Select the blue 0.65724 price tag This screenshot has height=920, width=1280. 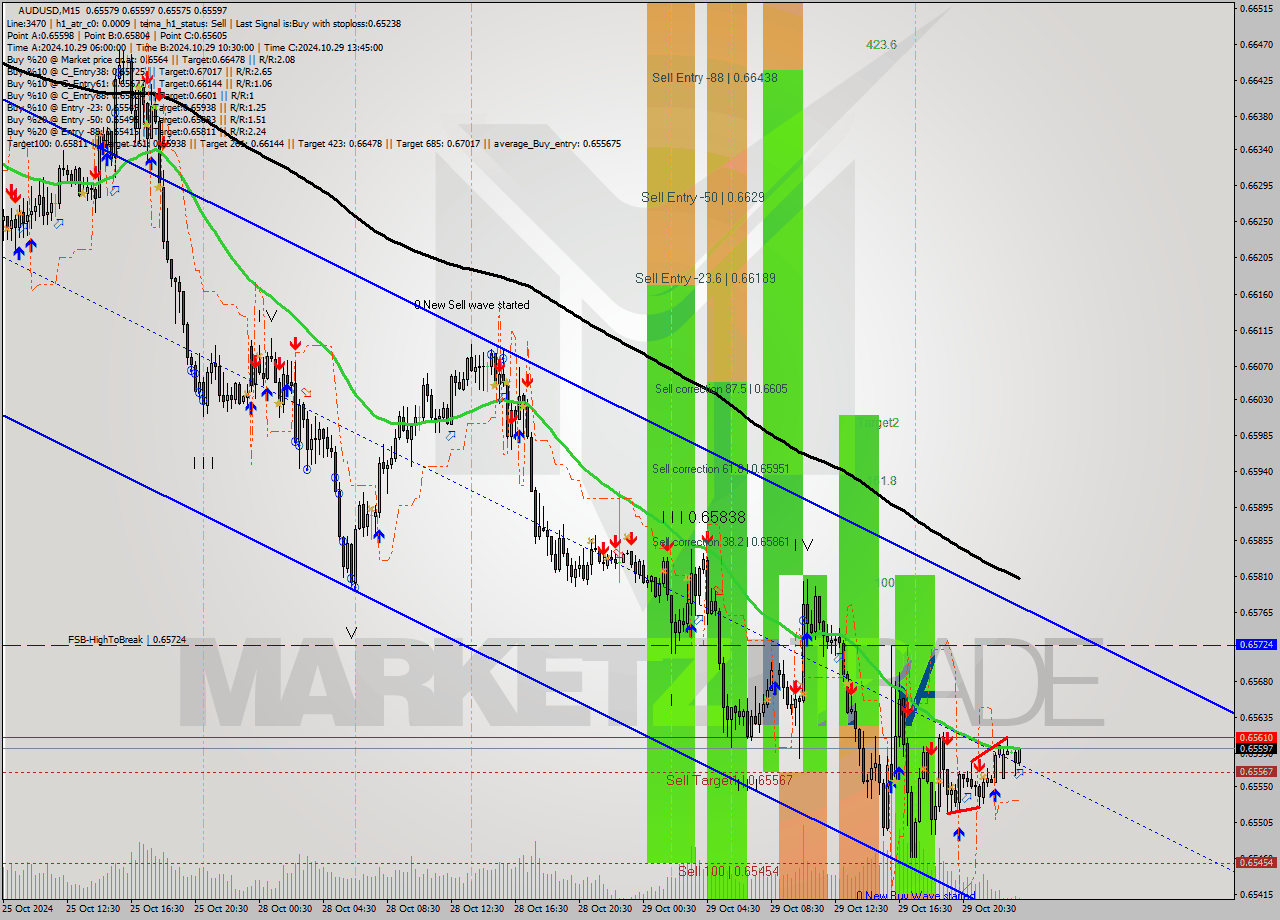[1256, 645]
